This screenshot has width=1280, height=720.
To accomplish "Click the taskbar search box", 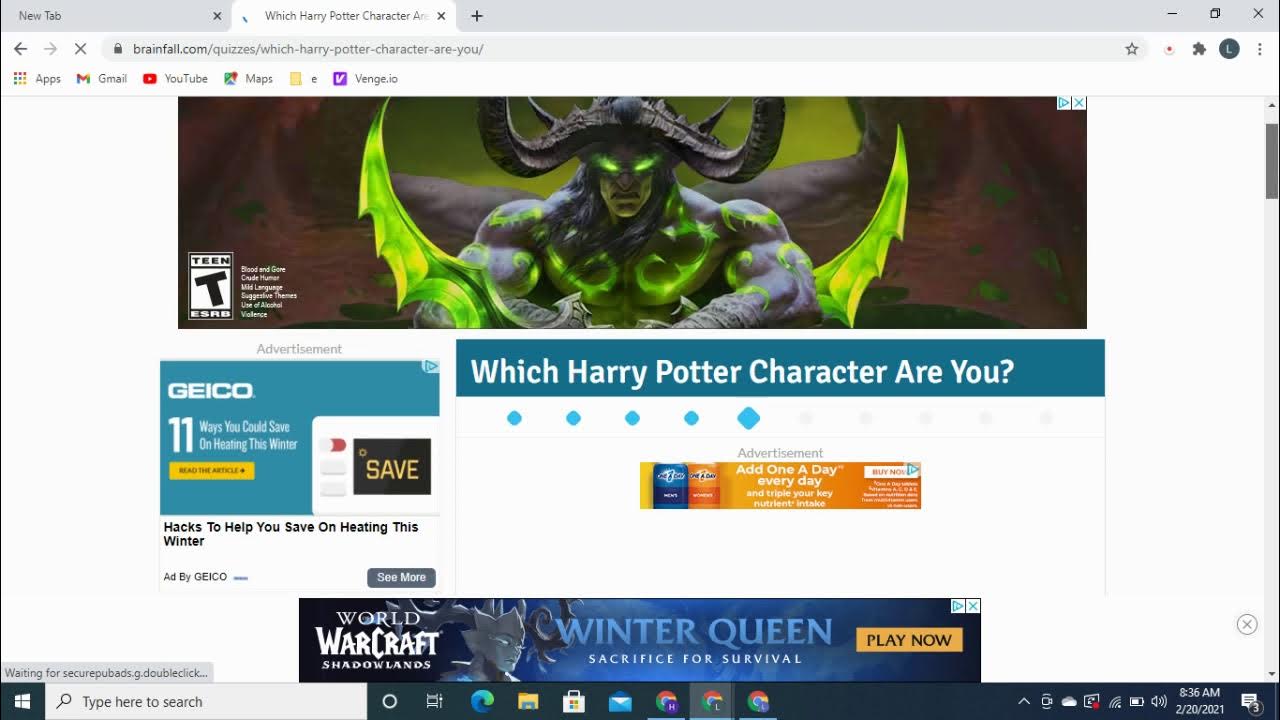I will tap(206, 702).
